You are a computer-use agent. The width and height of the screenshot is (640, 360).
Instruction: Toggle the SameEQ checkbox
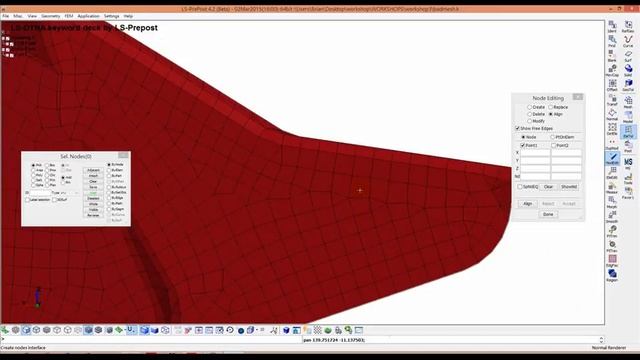pyautogui.click(x=520, y=187)
